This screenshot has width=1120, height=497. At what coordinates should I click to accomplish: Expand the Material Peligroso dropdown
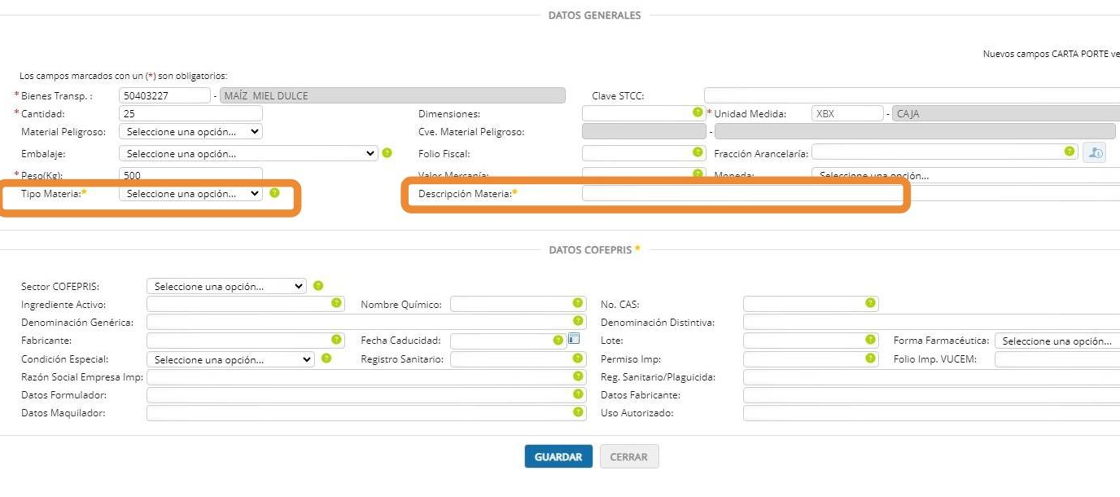click(x=190, y=131)
